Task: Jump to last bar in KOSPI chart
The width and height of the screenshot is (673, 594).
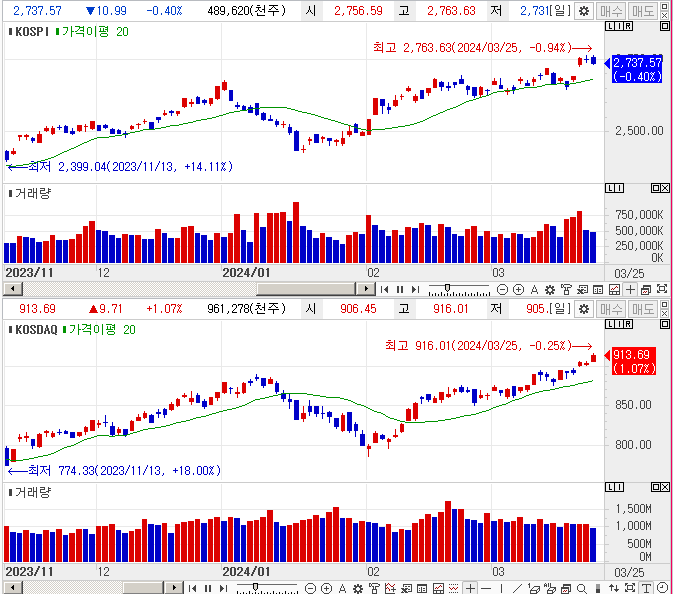Action: (415, 290)
